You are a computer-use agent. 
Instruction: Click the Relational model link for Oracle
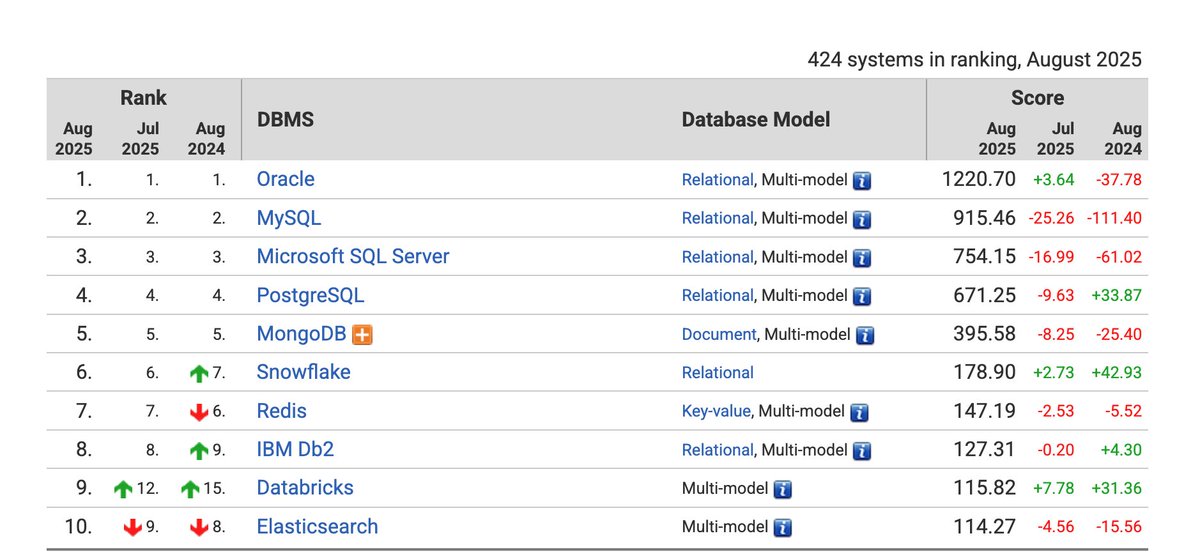click(x=717, y=180)
